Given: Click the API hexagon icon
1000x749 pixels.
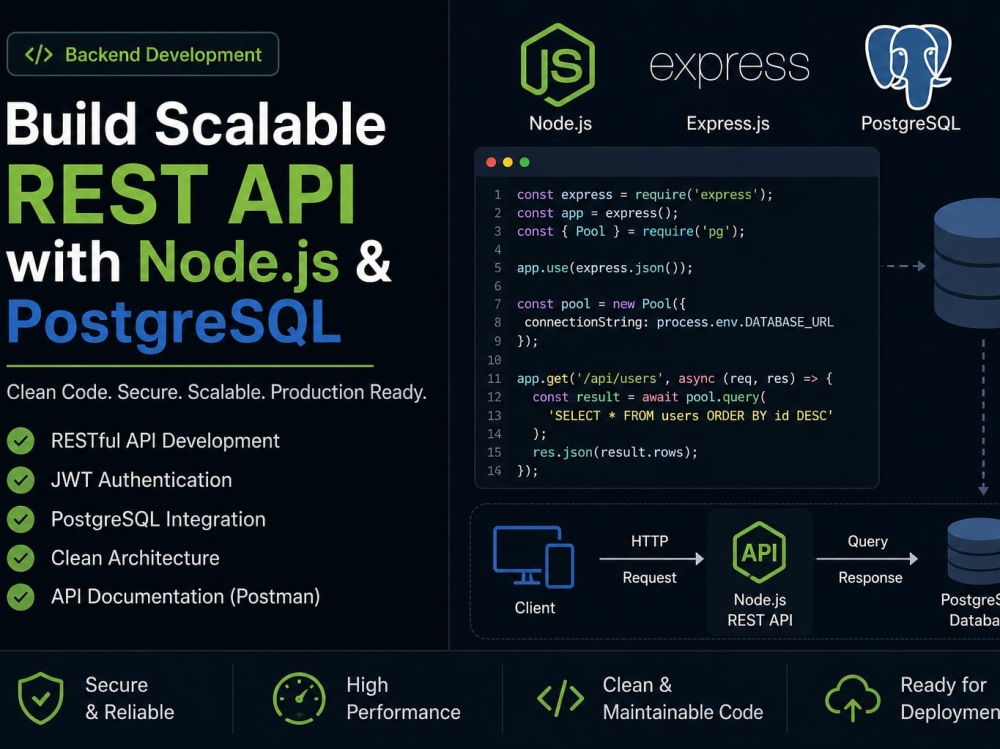Looking at the screenshot, I should 759,552.
